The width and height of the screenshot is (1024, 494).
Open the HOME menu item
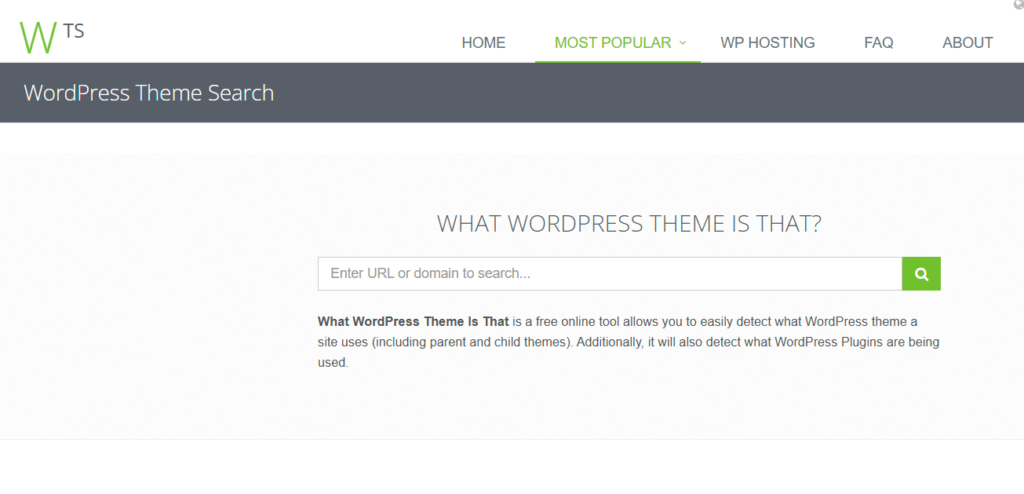(483, 43)
